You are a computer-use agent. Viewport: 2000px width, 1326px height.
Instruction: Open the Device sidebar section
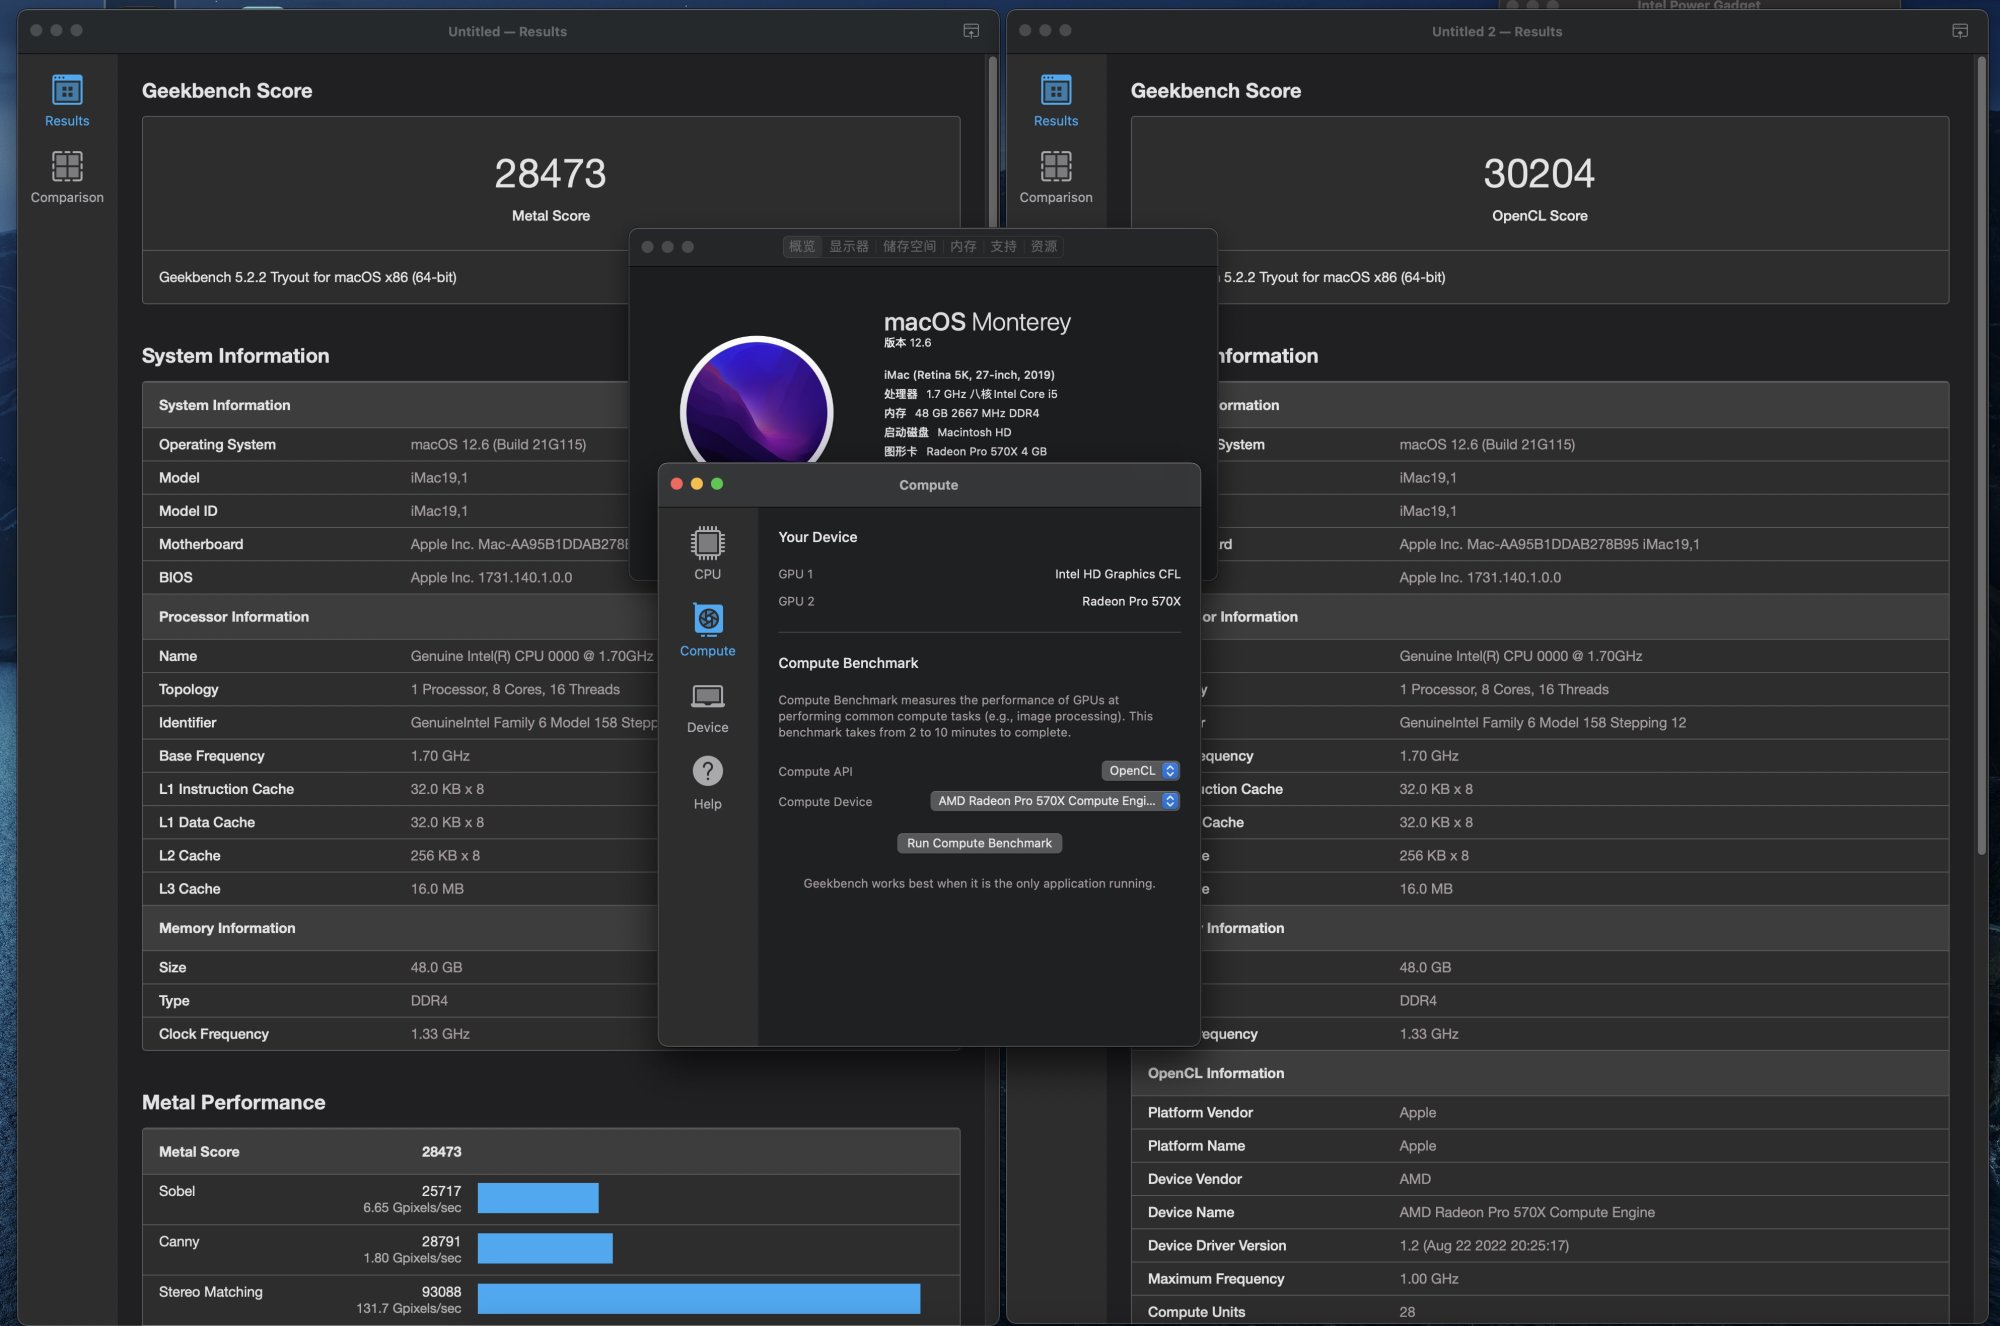707,706
